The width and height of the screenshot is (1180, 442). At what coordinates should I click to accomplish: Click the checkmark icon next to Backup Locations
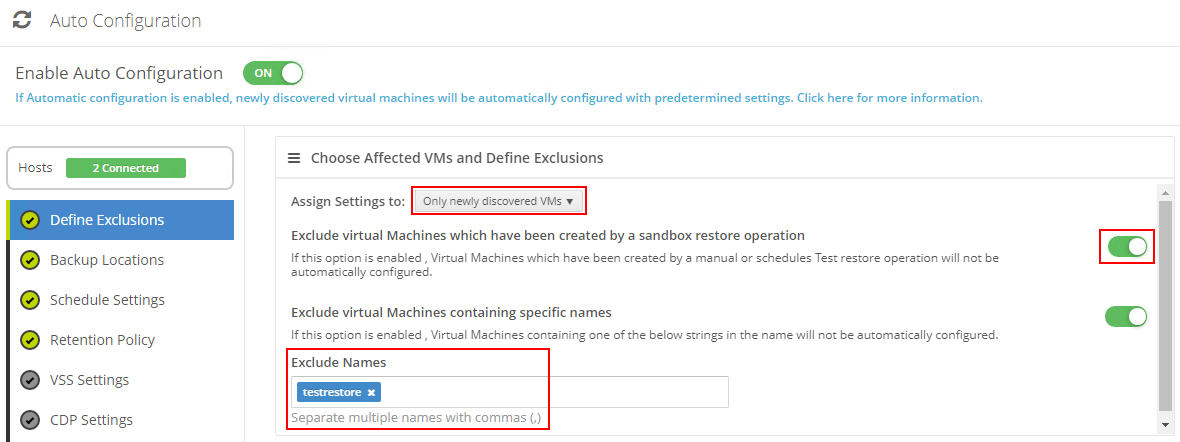pyautogui.click(x=30, y=261)
